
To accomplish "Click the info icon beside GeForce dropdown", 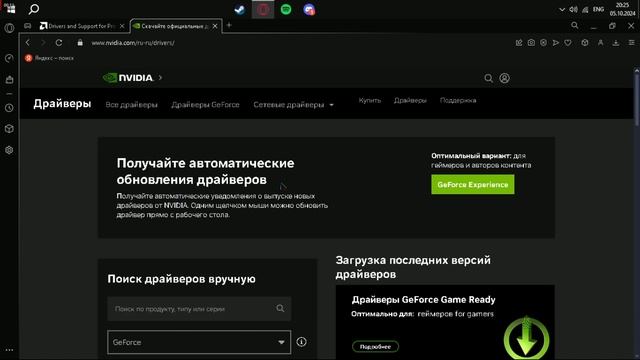I will pyautogui.click(x=301, y=342).
